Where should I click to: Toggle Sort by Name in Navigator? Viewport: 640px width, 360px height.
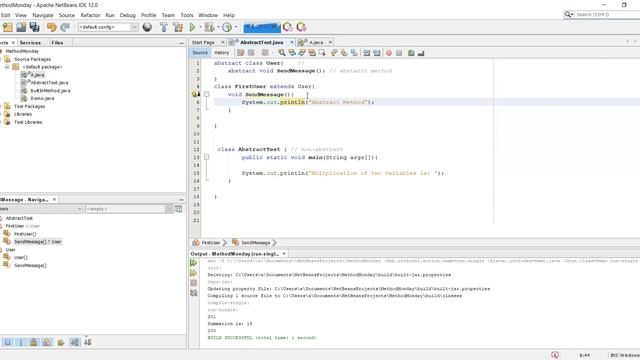pos(74,342)
